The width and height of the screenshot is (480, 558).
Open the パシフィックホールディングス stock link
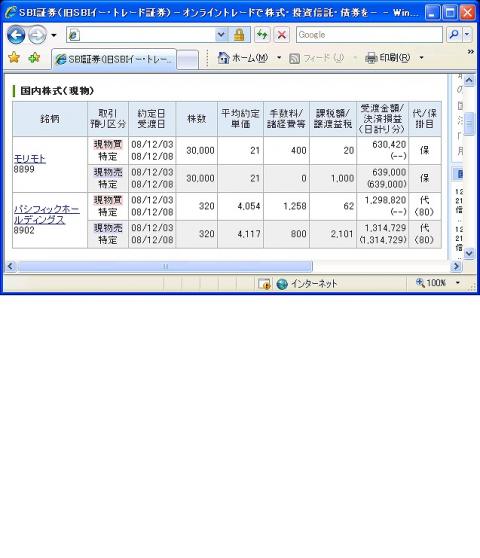coord(47,214)
